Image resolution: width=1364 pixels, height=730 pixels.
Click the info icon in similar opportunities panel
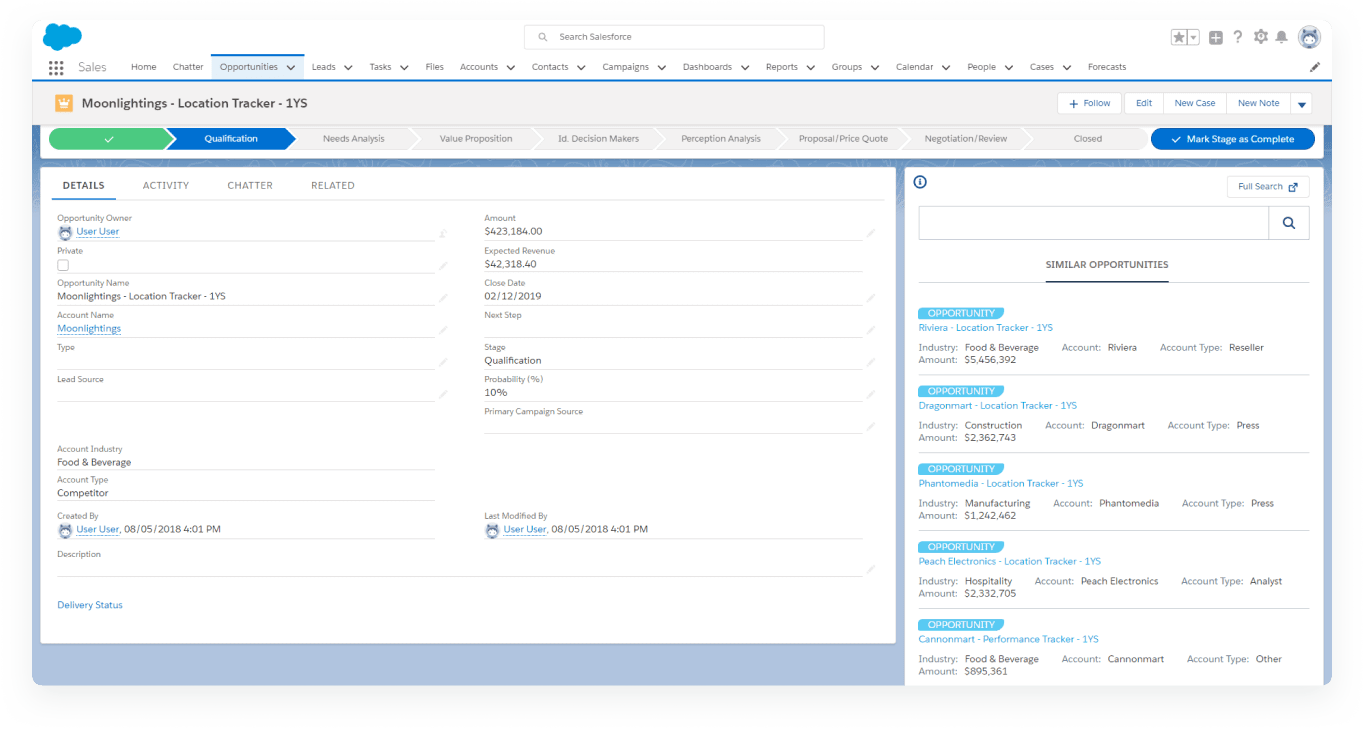pyautogui.click(x=920, y=182)
